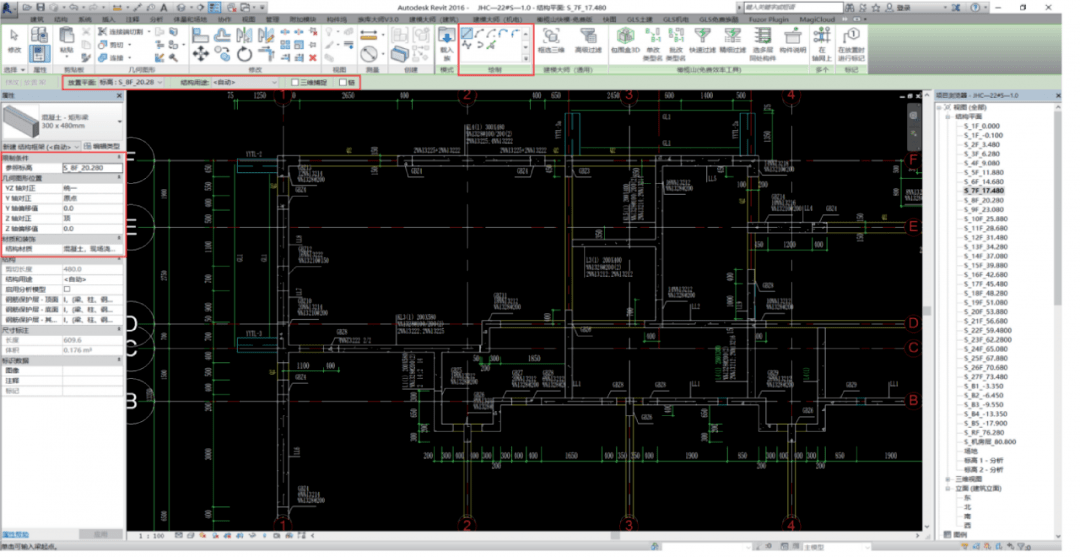1080x557 pixels.
Task: Check the 启用分析模型 checkbox in properties
Action: click(x=67, y=288)
